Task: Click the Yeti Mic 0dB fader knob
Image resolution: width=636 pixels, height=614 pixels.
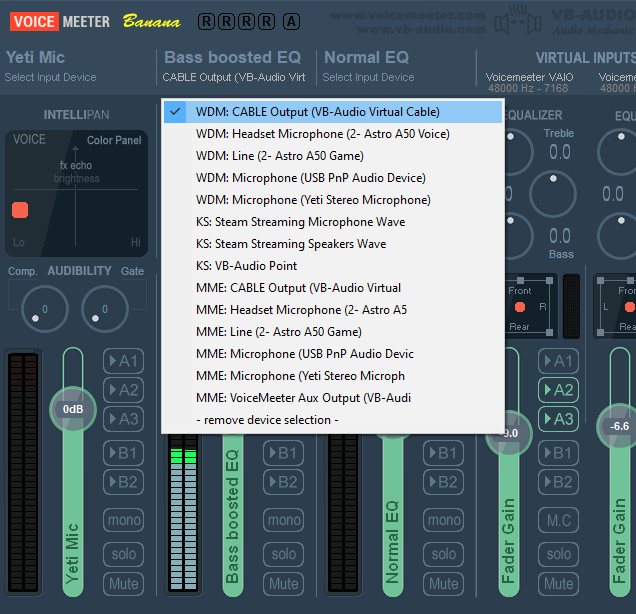Action: [73, 409]
